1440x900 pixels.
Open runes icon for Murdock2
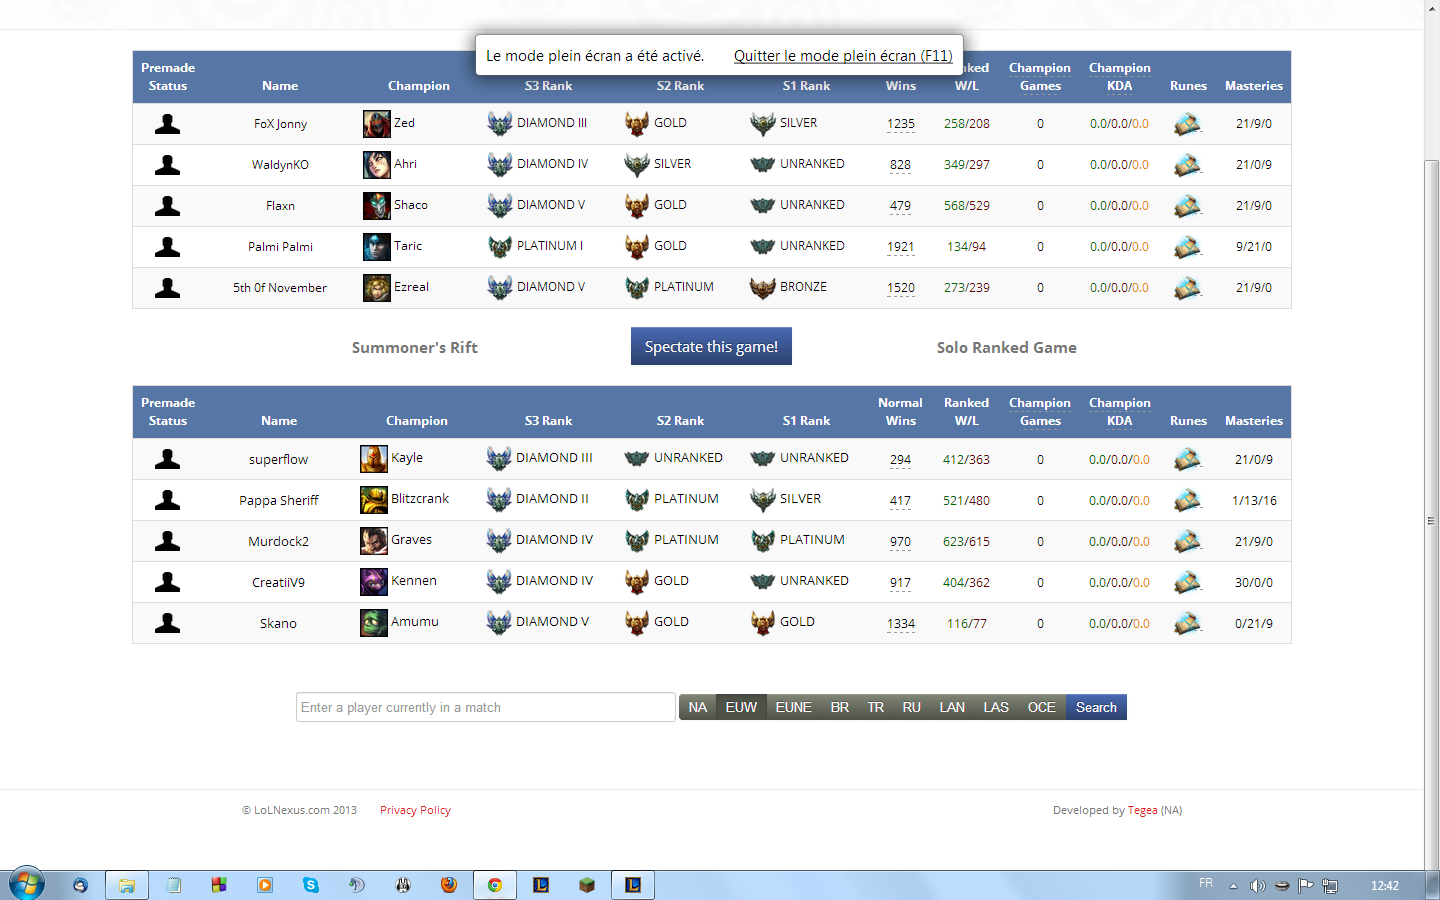pos(1187,541)
